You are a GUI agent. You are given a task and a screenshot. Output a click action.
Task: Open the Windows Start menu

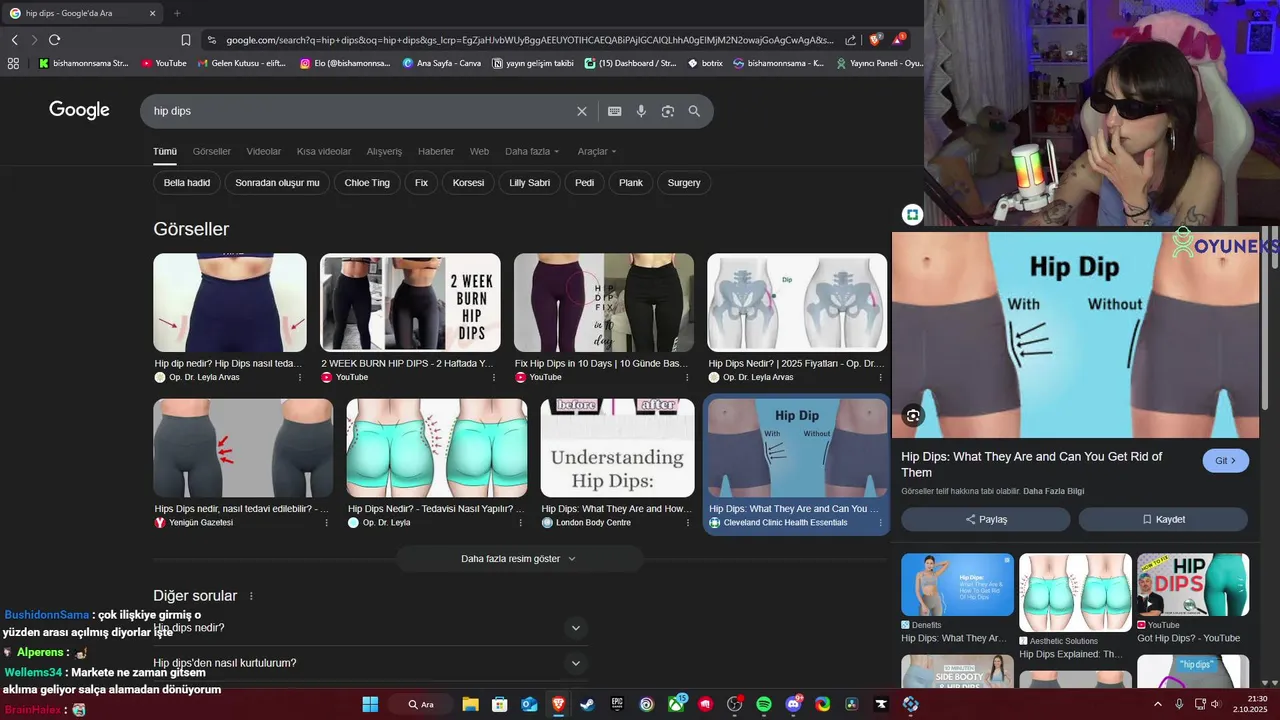coord(370,704)
